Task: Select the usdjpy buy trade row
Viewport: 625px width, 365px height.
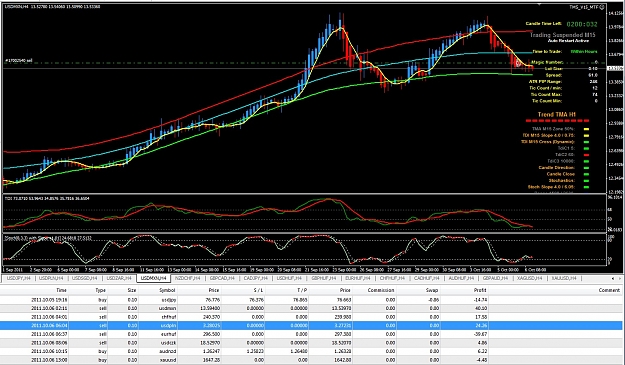Action: point(311,300)
